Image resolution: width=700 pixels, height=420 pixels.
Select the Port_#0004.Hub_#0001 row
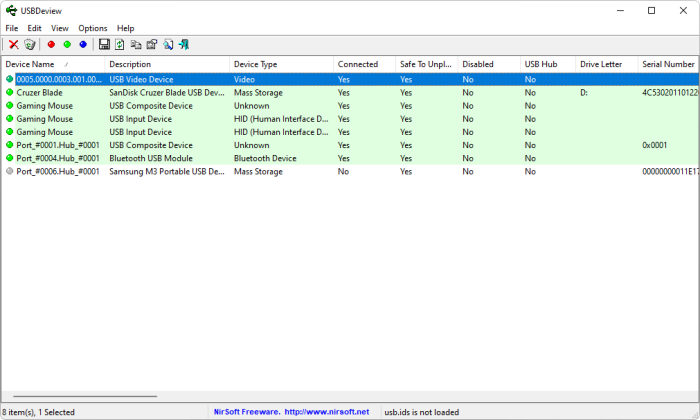350,158
